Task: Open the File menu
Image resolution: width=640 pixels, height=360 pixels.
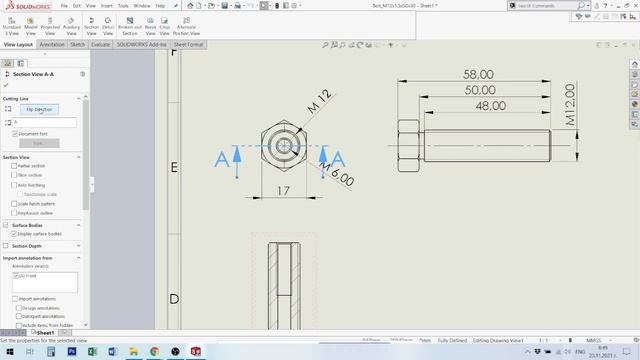Action: [x=64, y=6]
